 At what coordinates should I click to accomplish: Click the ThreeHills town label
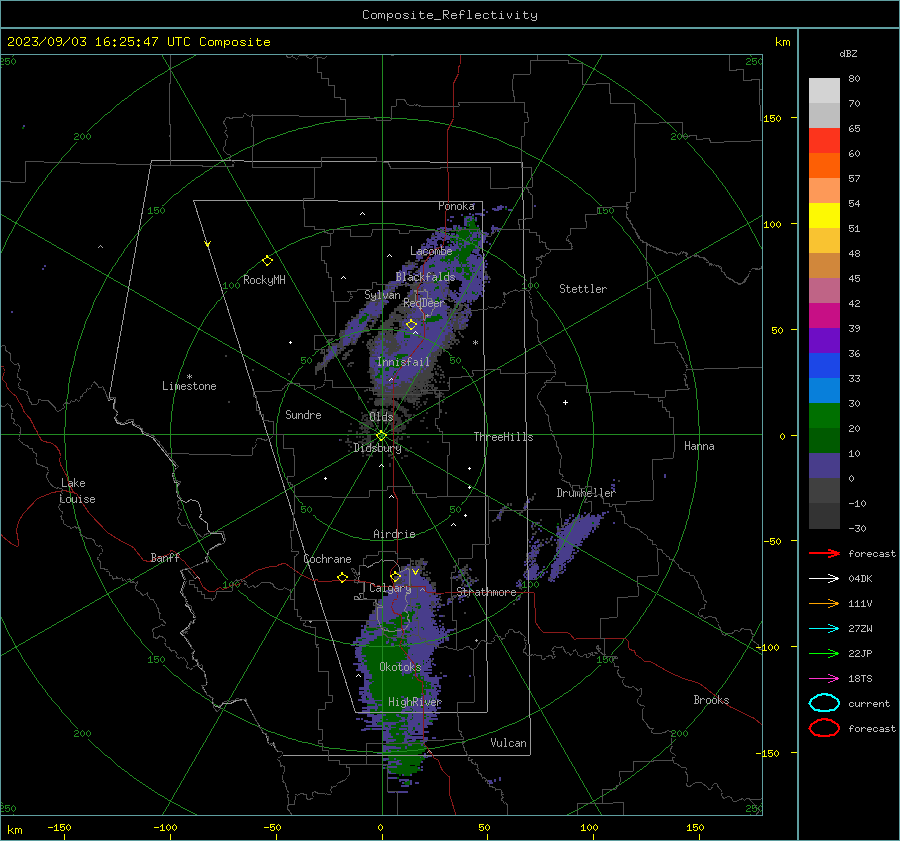tap(503, 437)
